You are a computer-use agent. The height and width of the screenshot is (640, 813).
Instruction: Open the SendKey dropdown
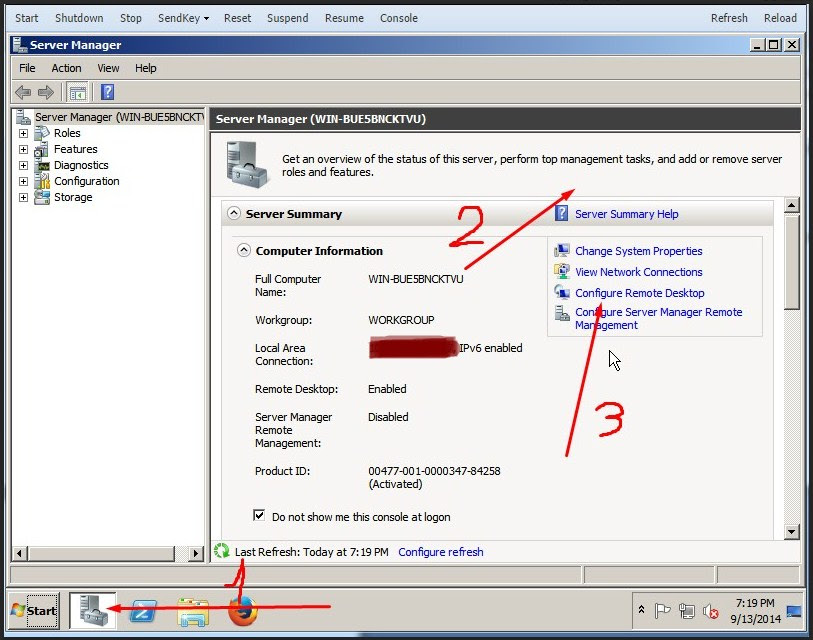point(183,18)
